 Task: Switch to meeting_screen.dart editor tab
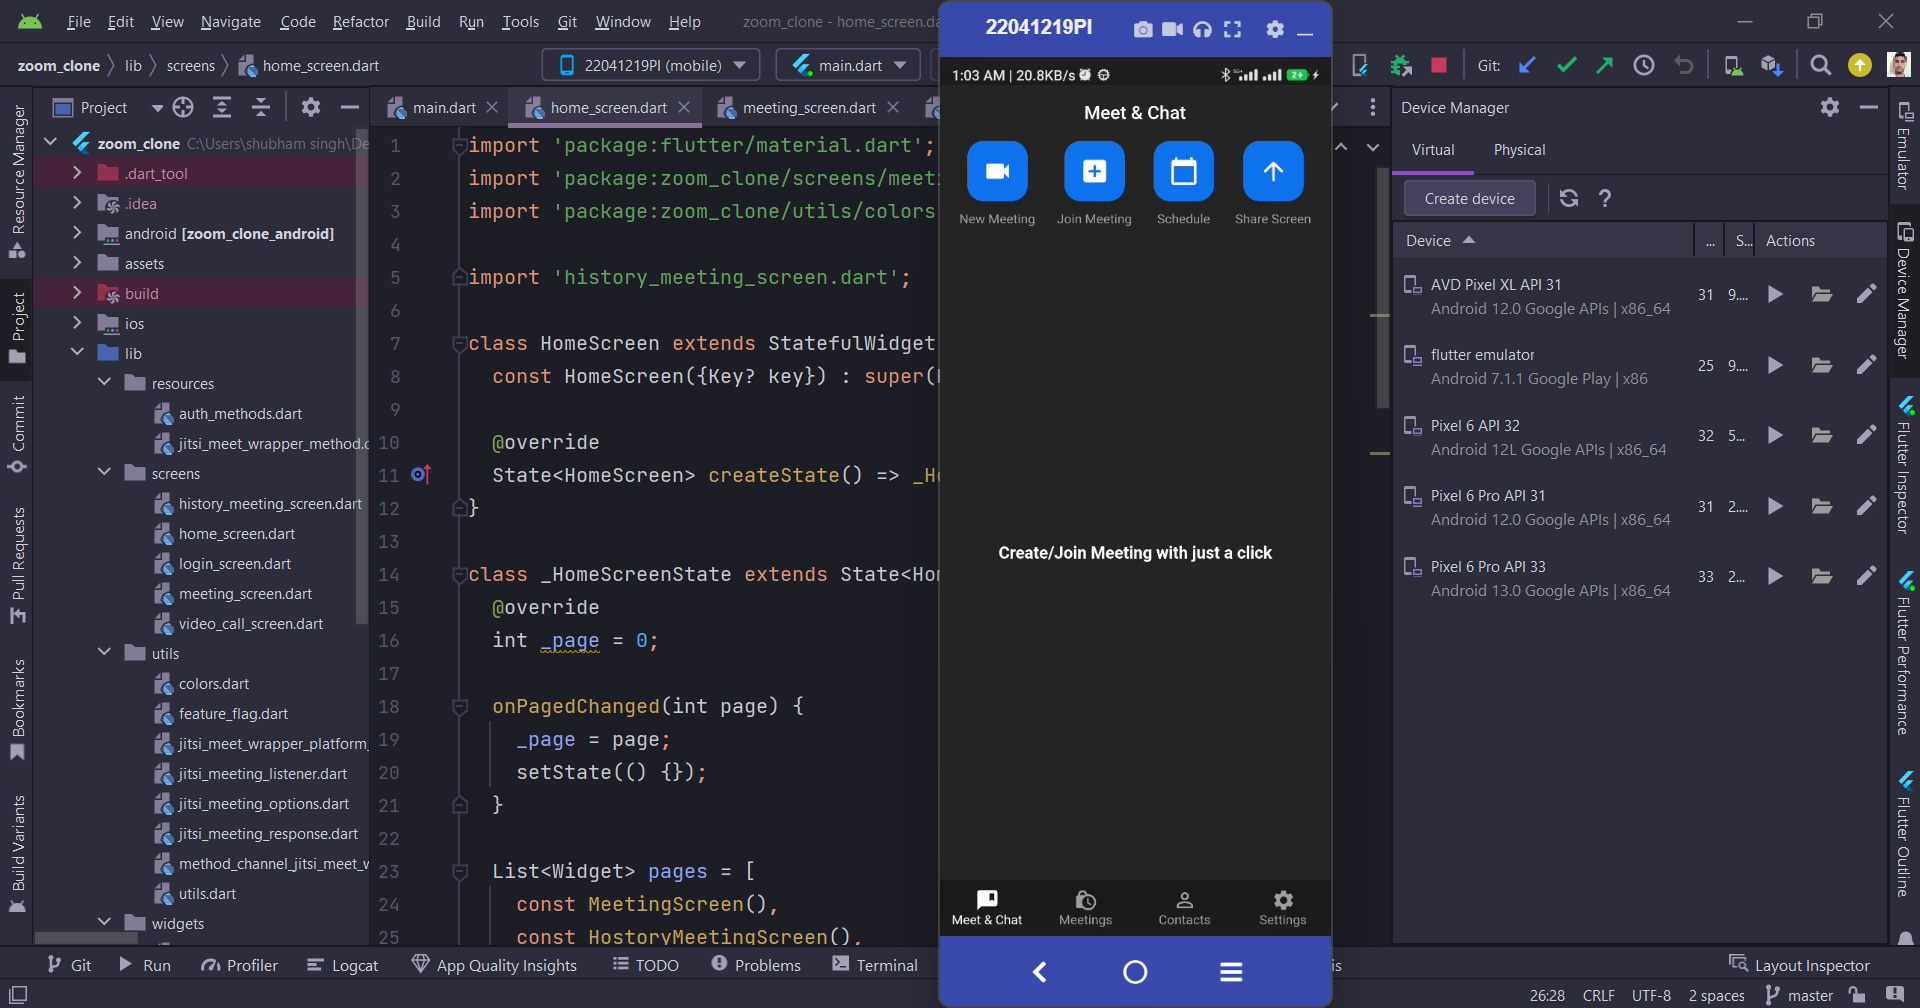(x=808, y=107)
